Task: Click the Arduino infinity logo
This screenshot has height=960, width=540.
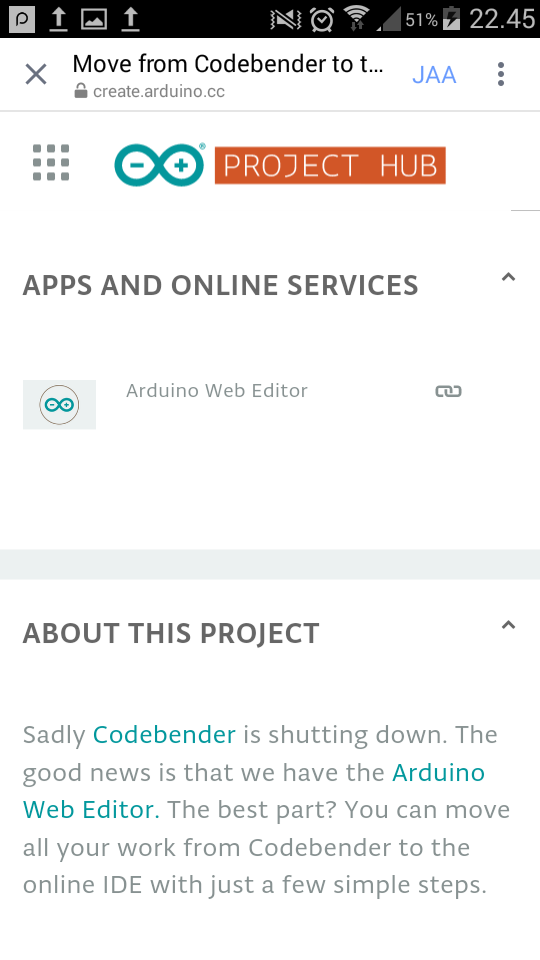Action: point(160,165)
